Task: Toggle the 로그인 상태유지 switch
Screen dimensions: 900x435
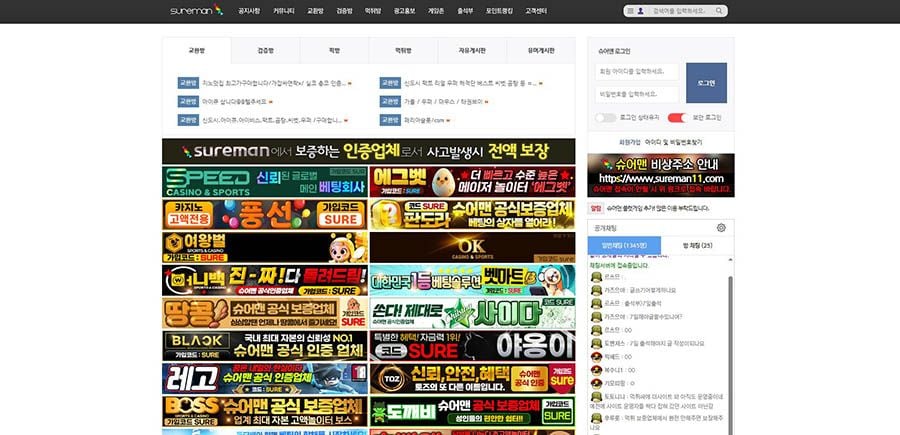Action: pyautogui.click(x=605, y=118)
